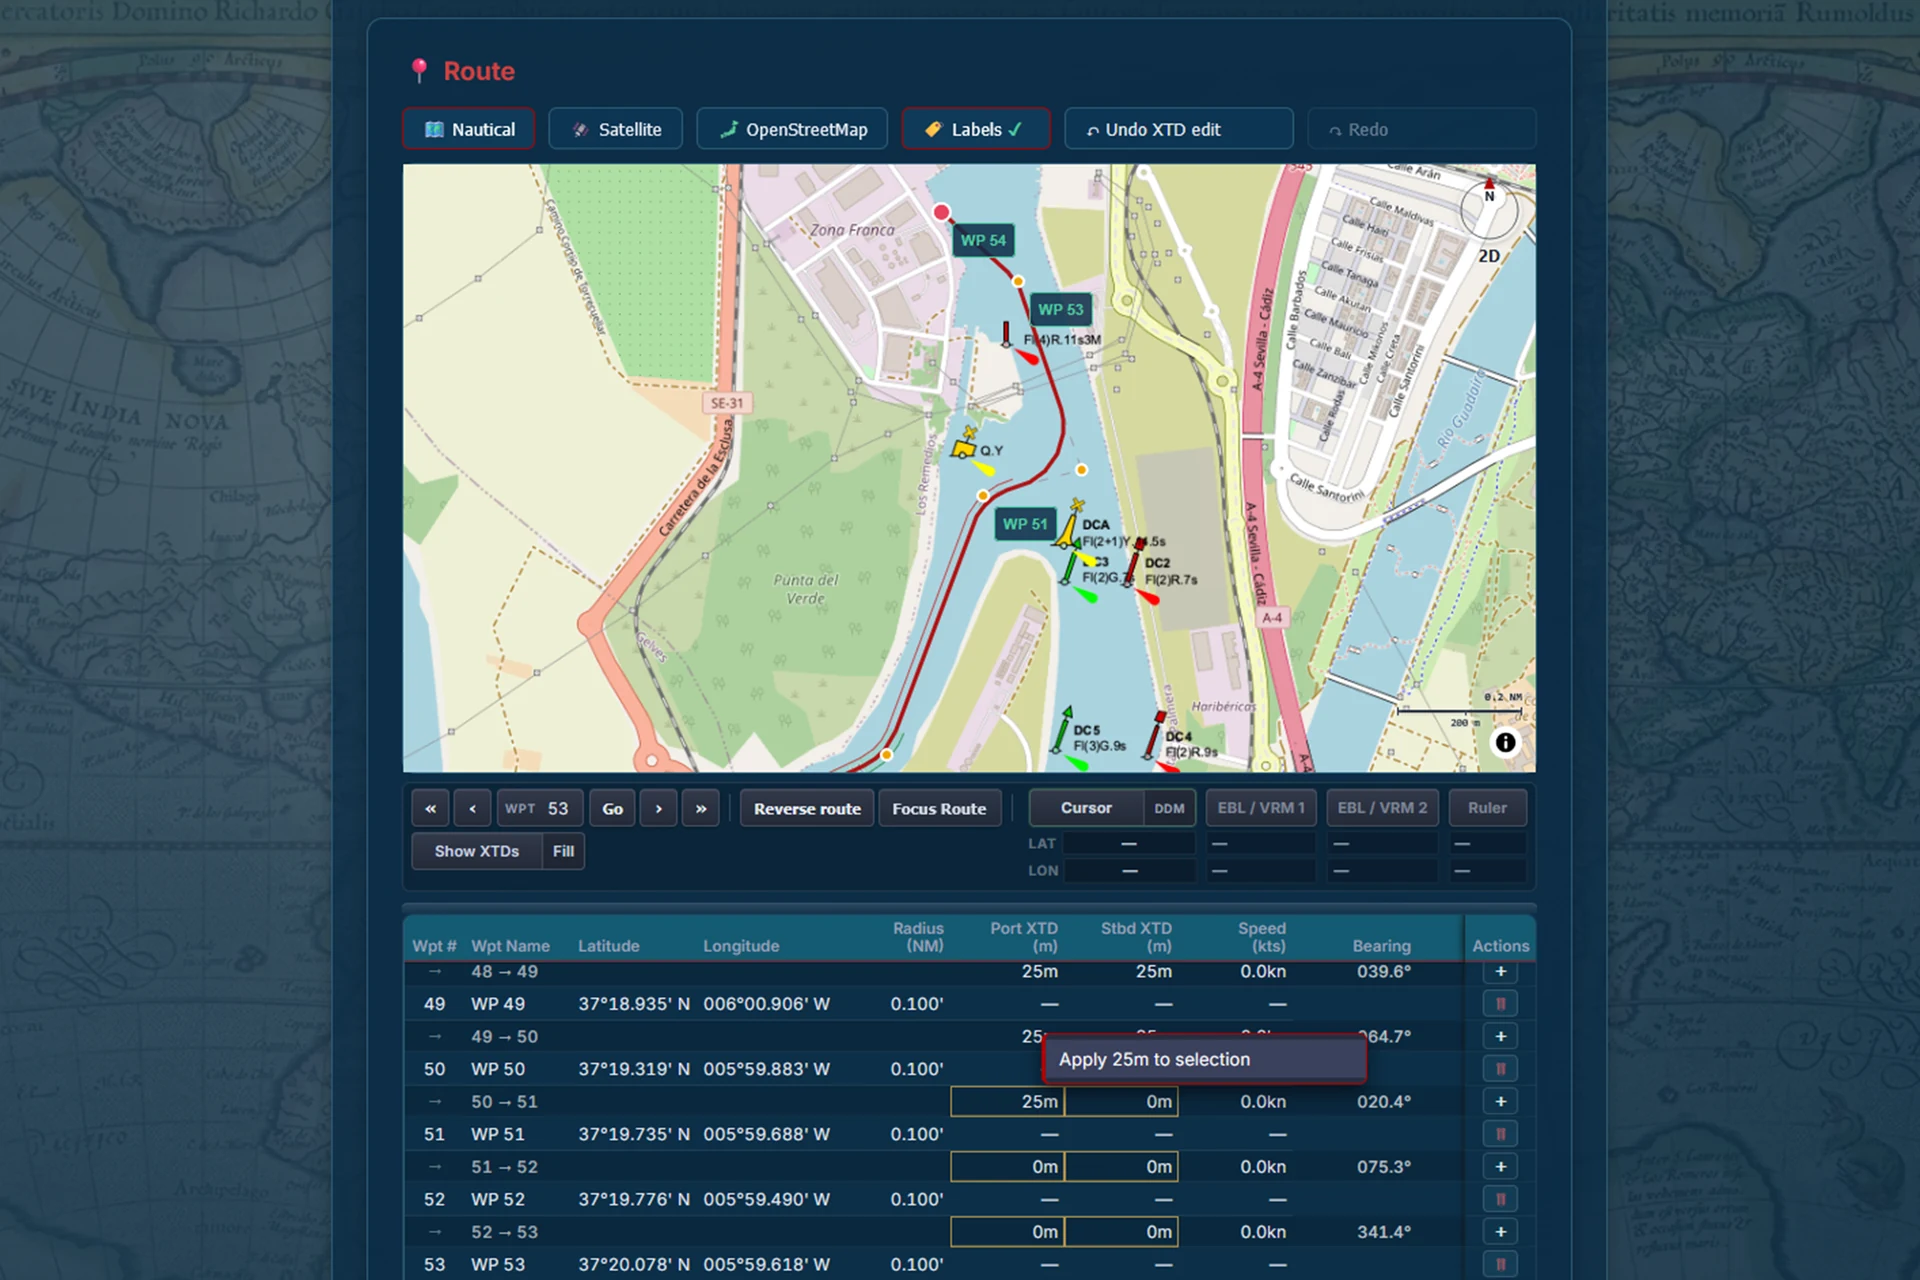This screenshot has width=1920, height=1280.
Task: Select Port XTD cell of leg 50 → 51
Action: 1007,1101
